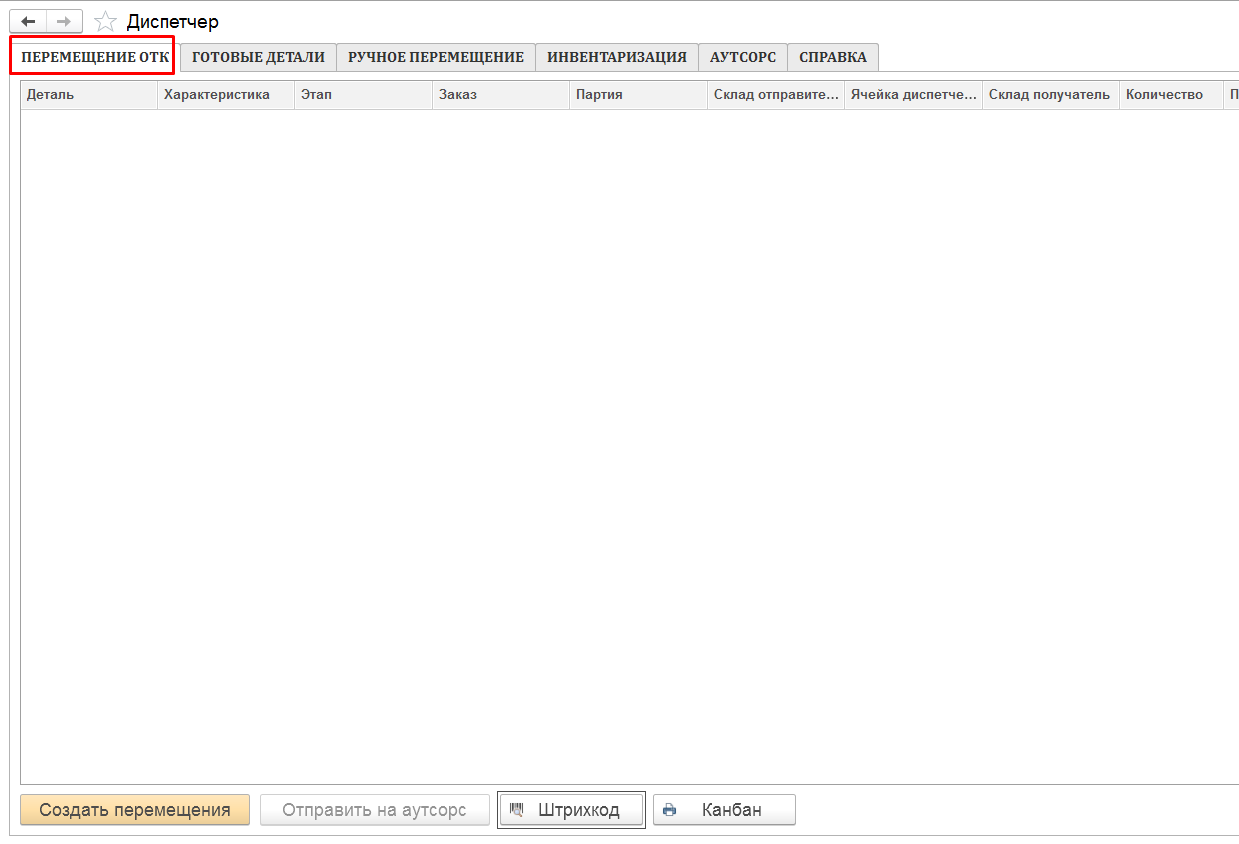
Task: Add Диспетчер to favorites with star
Action: pos(105,22)
